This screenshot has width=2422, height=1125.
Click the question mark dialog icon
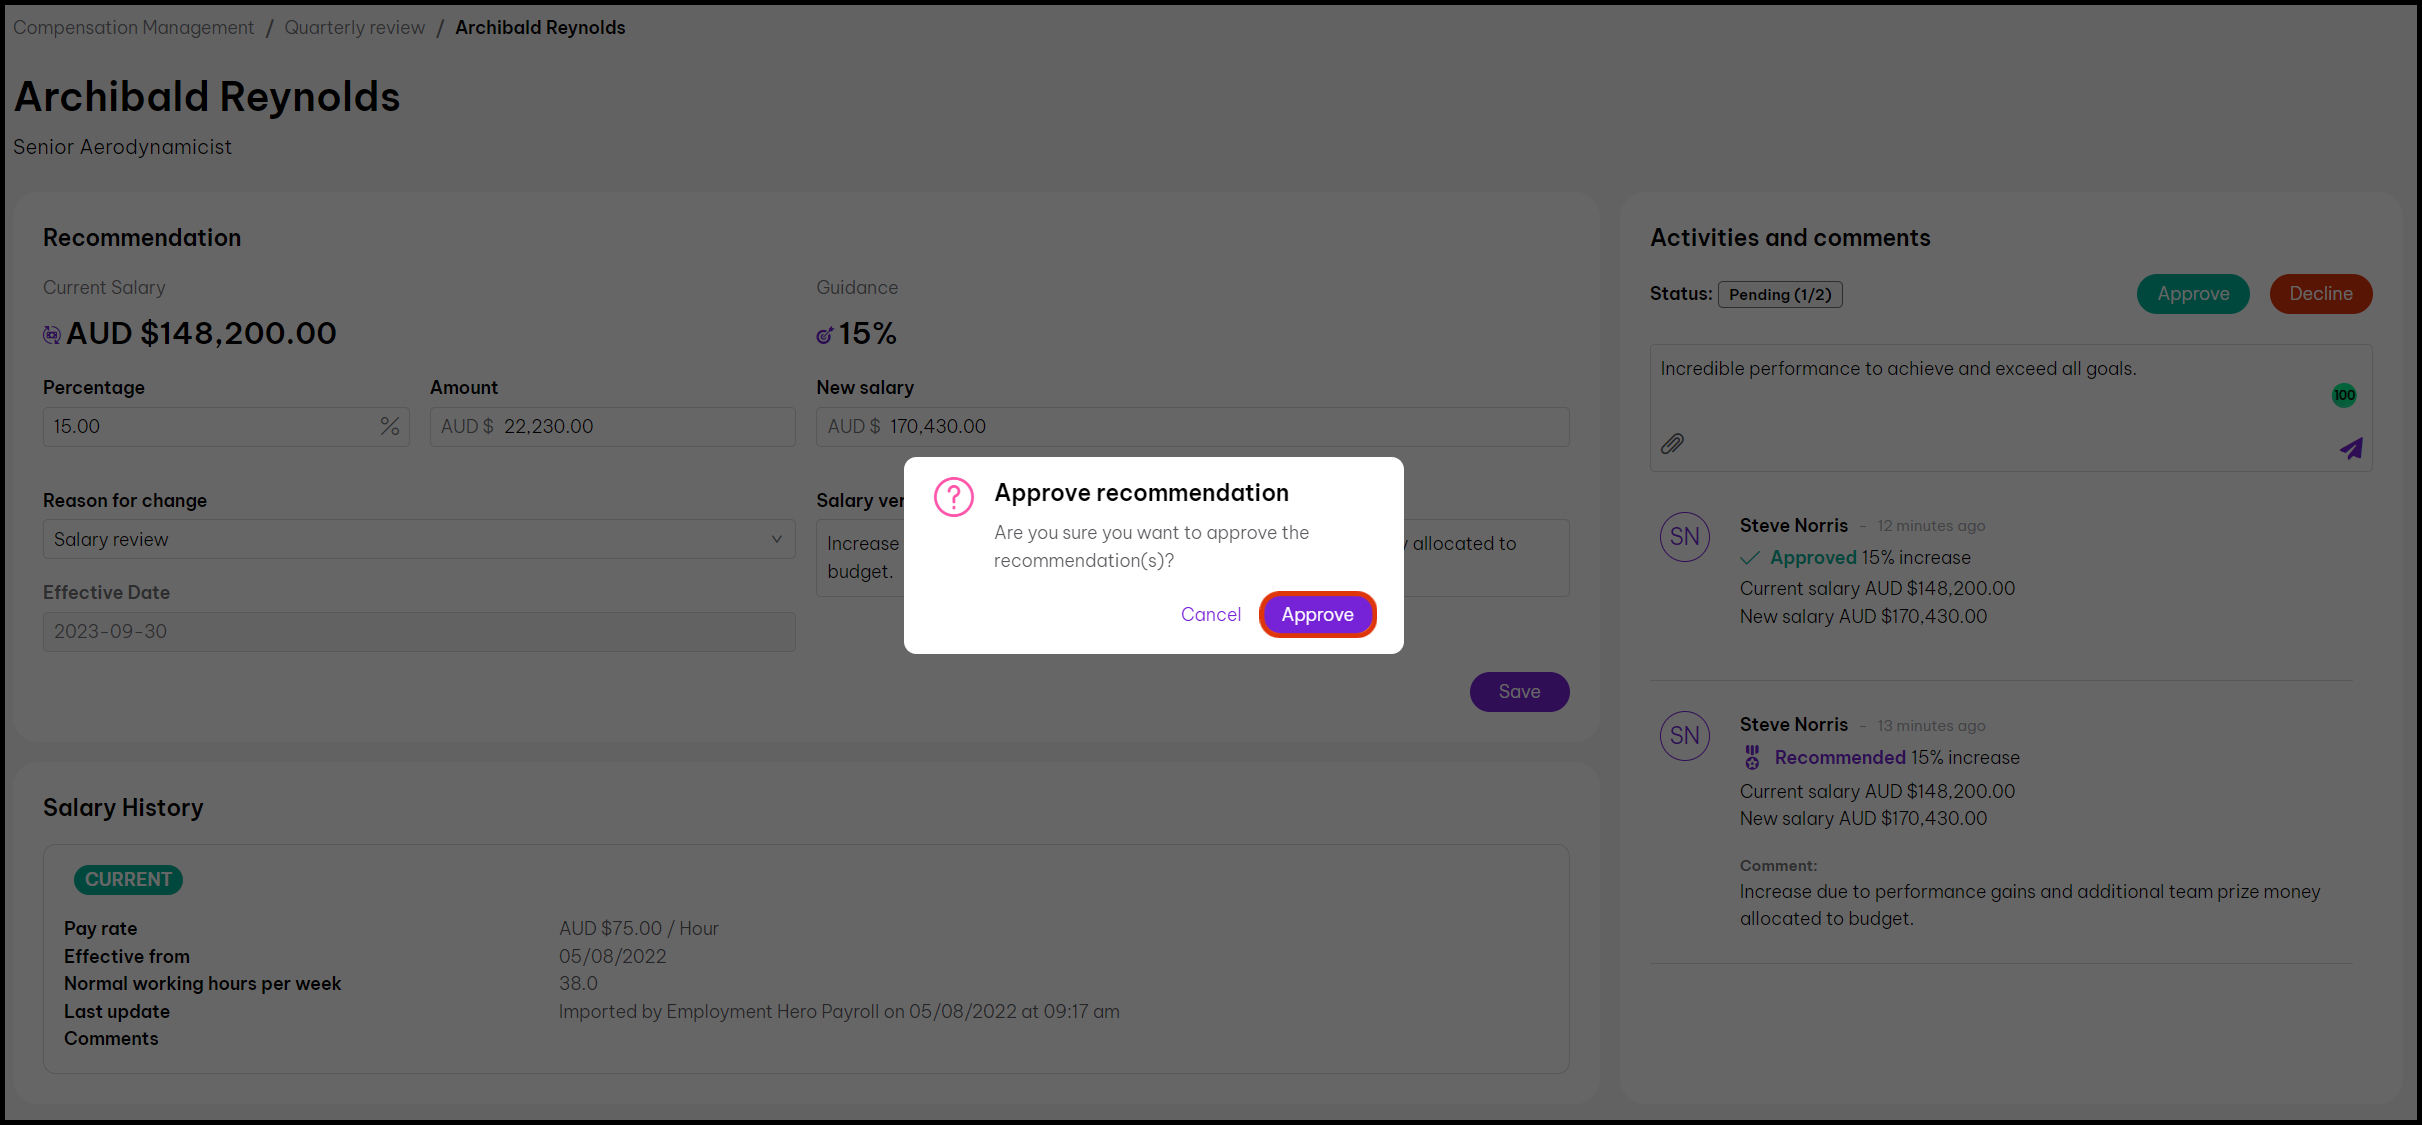[953, 496]
